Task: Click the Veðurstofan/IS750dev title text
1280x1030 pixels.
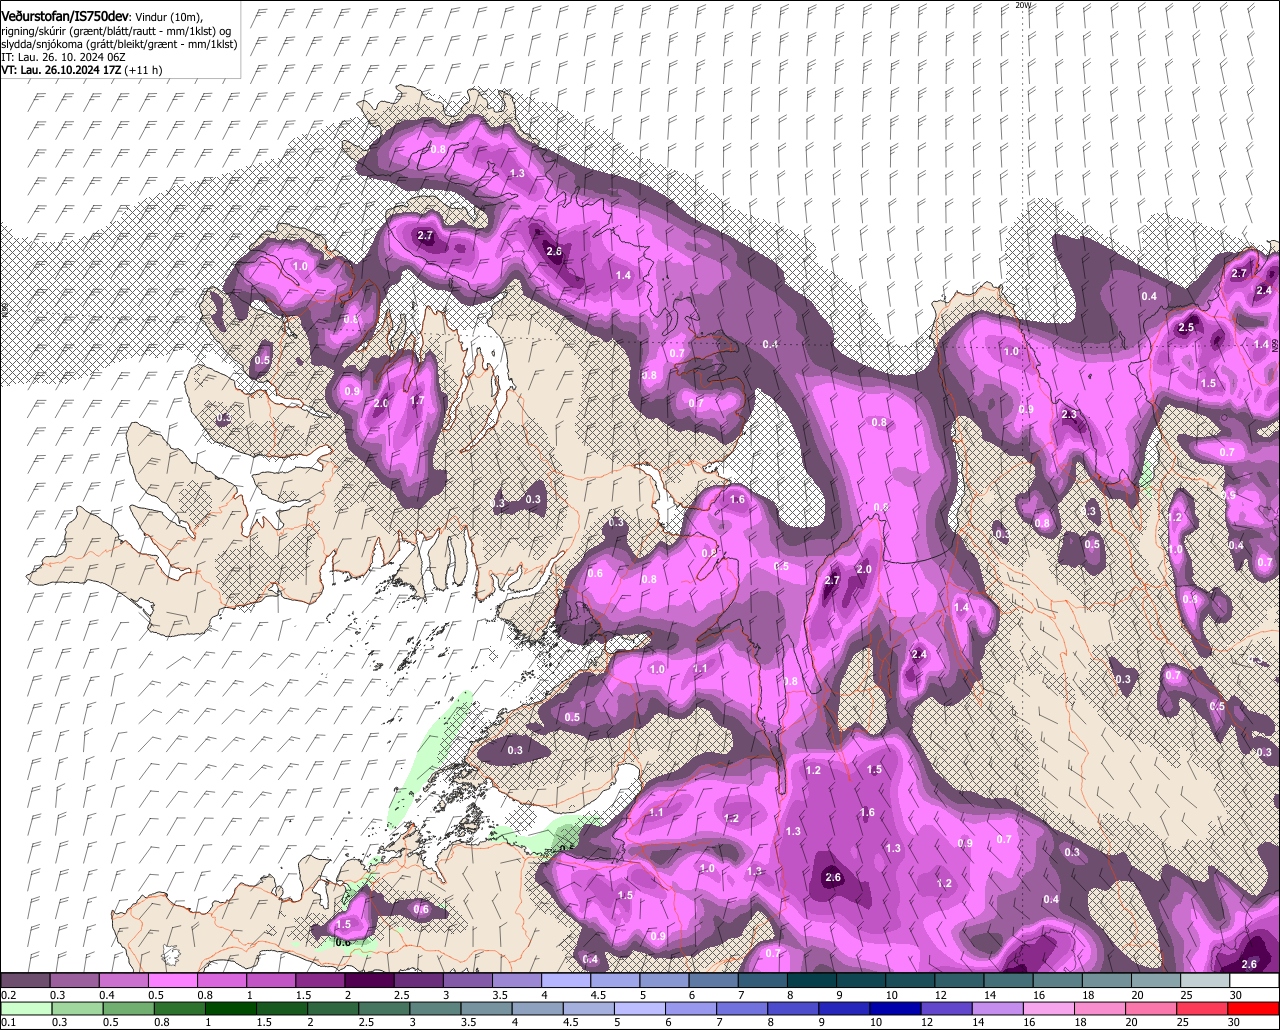Action: tap(66, 16)
